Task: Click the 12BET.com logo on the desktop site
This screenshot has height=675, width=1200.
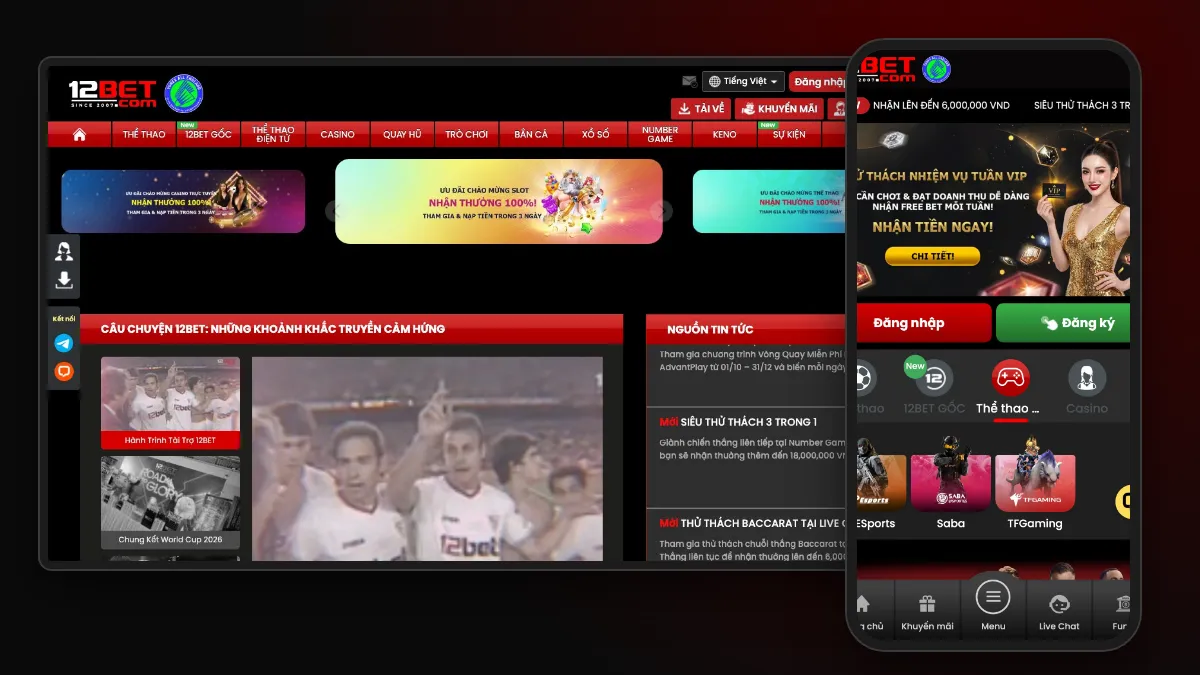Action: [x=113, y=94]
